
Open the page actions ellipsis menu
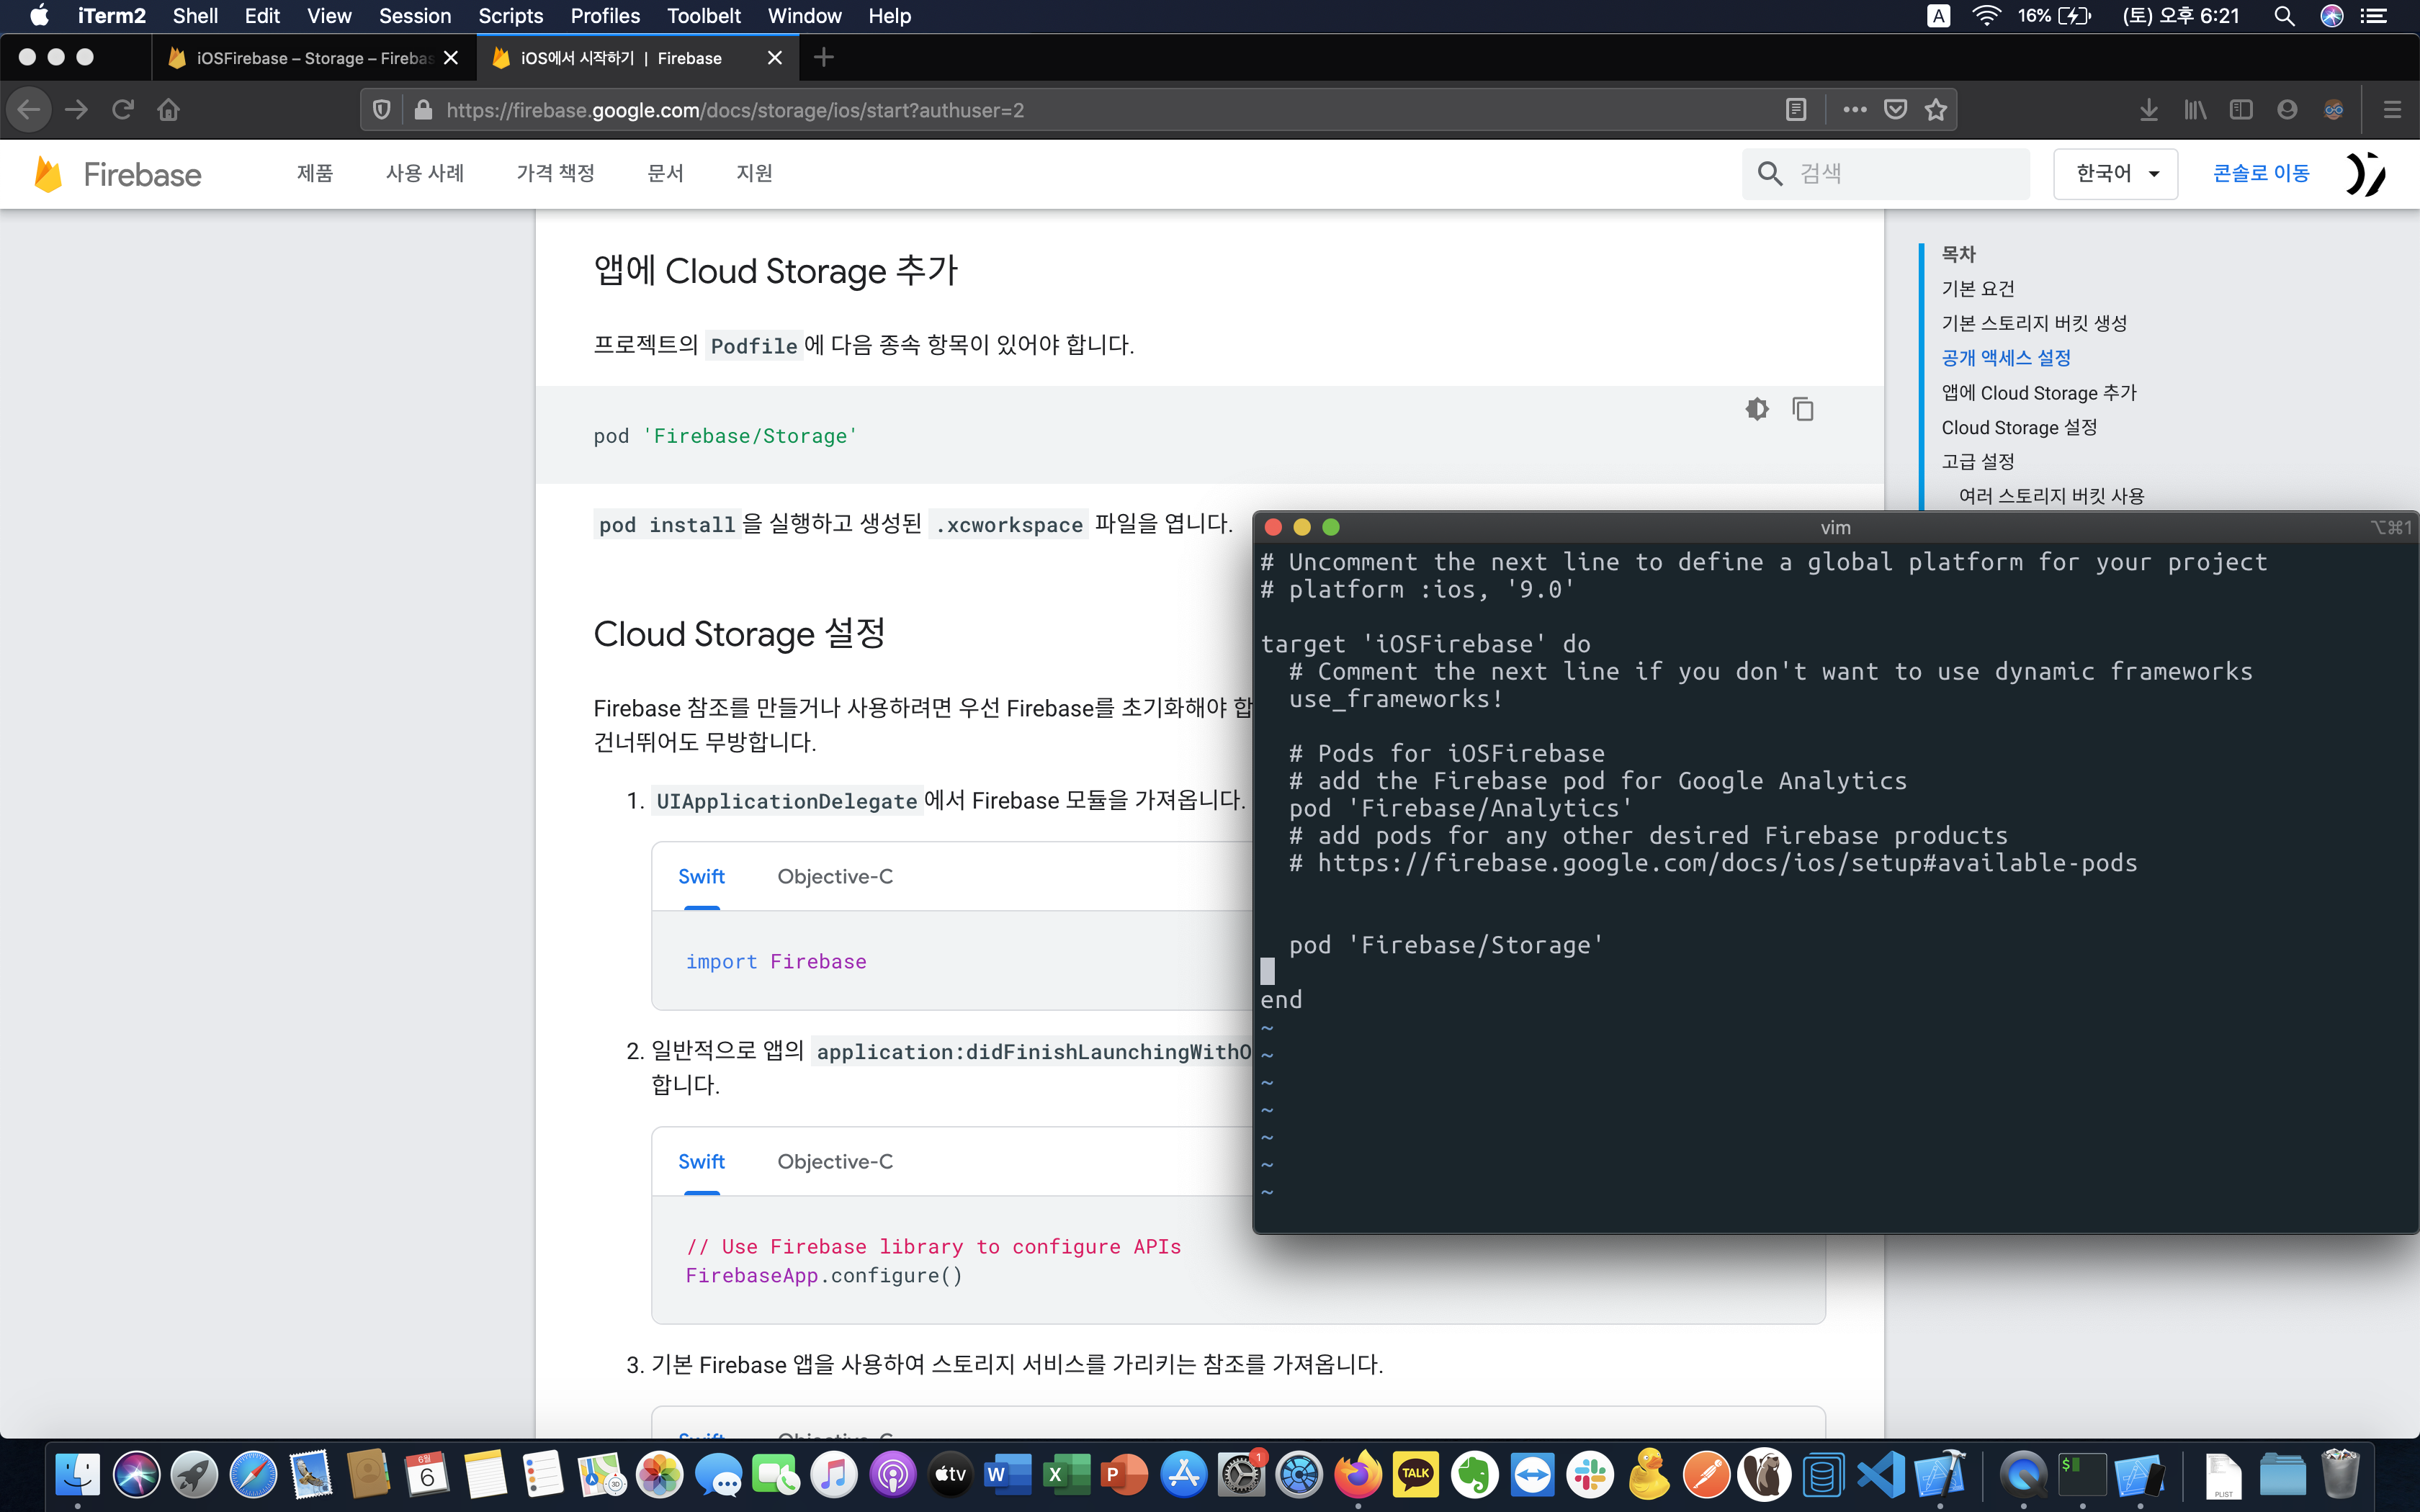pos(1854,110)
